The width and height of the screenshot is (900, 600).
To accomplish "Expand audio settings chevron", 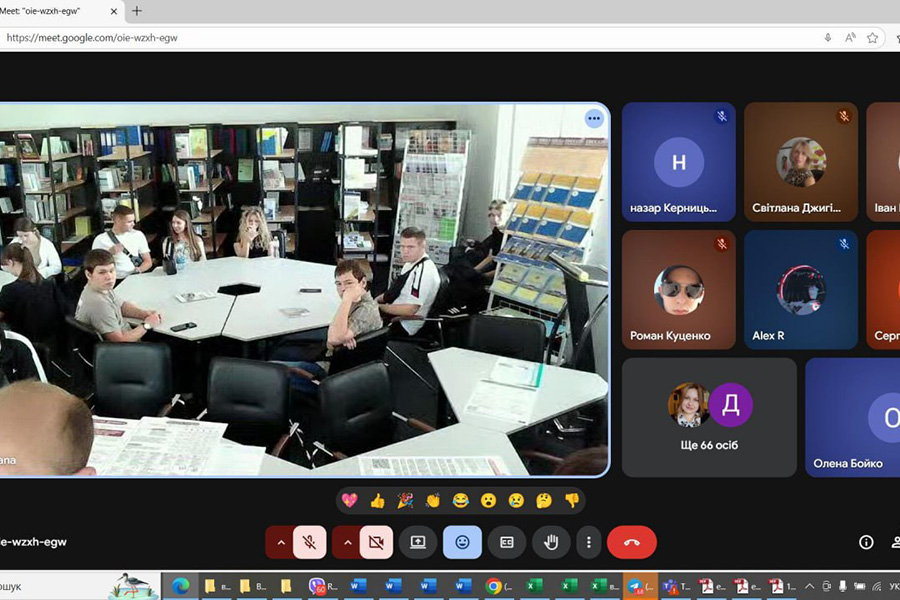I will click(x=281, y=542).
